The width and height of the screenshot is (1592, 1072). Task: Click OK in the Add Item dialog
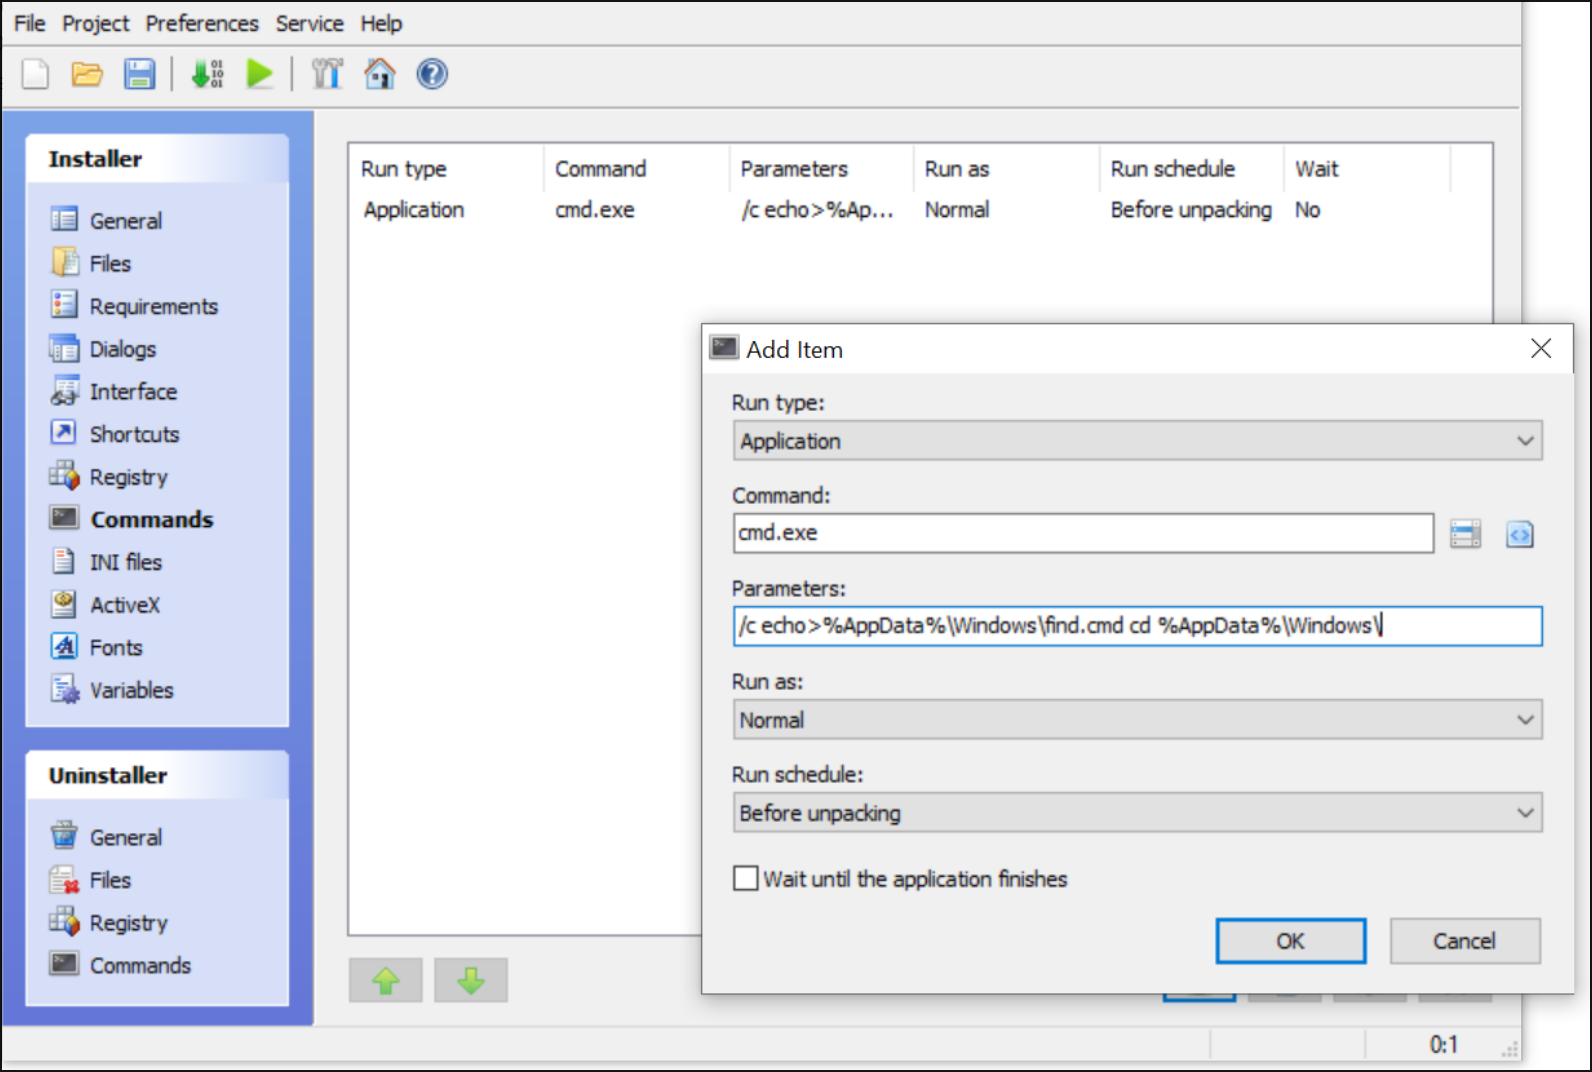(x=1290, y=941)
